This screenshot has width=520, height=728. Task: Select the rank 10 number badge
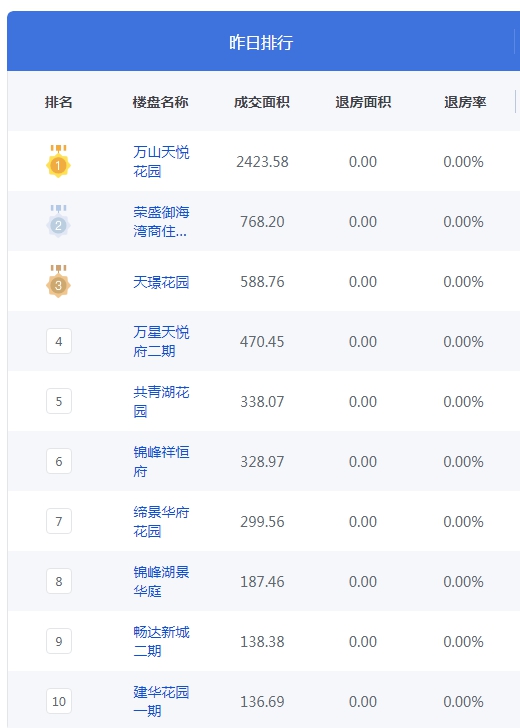[x=59, y=701]
